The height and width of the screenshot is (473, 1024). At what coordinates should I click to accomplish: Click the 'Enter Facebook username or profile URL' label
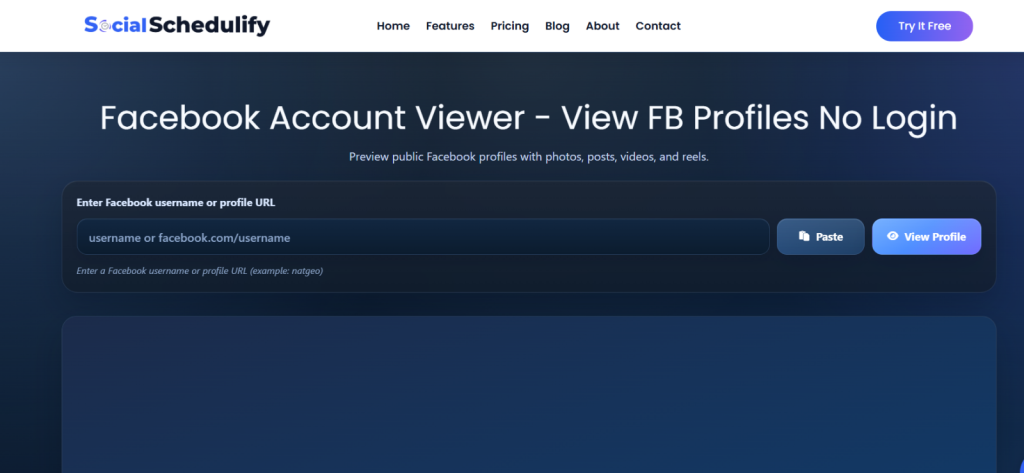tap(176, 203)
